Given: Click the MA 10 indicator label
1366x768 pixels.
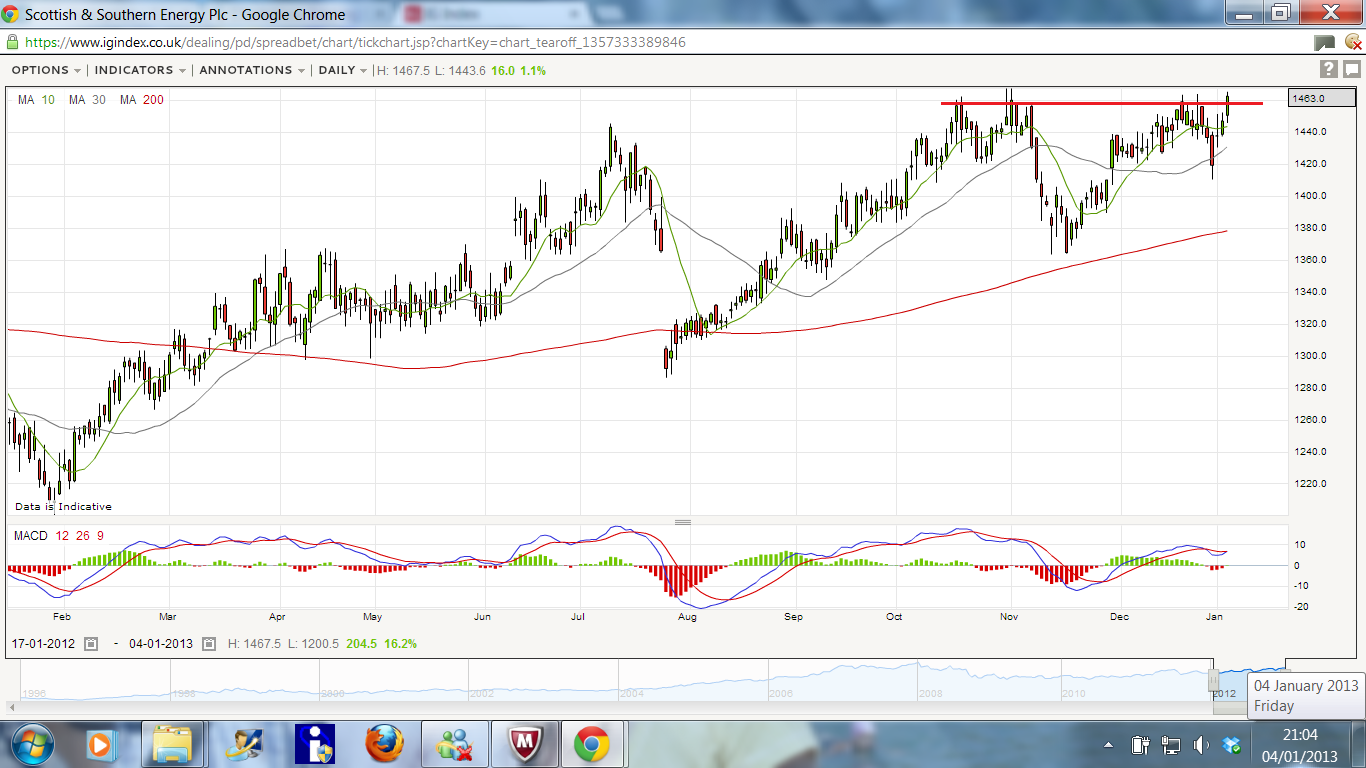Looking at the screenshot, I should tap(36, 99).
